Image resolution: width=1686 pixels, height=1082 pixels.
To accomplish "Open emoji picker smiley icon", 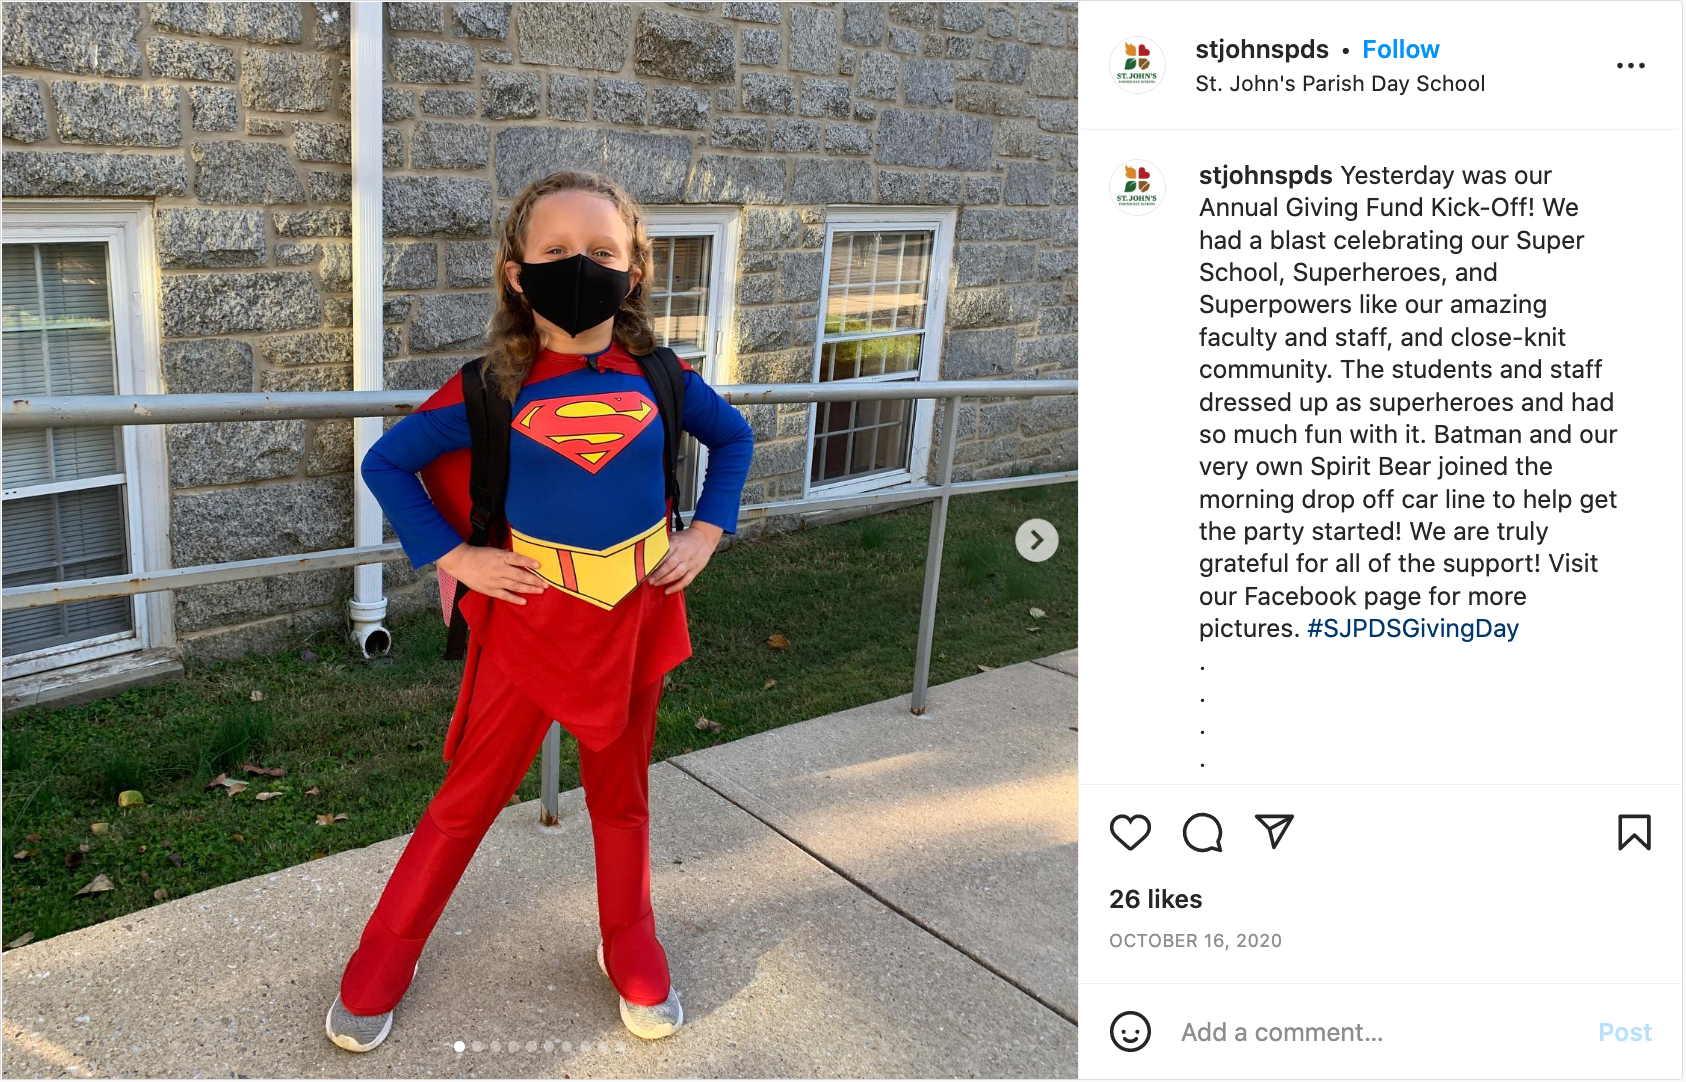I will pos(1130,1032).
